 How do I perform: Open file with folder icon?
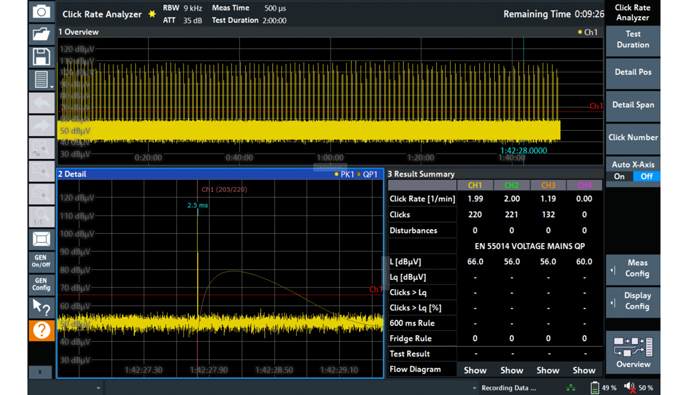pos(41,34)
